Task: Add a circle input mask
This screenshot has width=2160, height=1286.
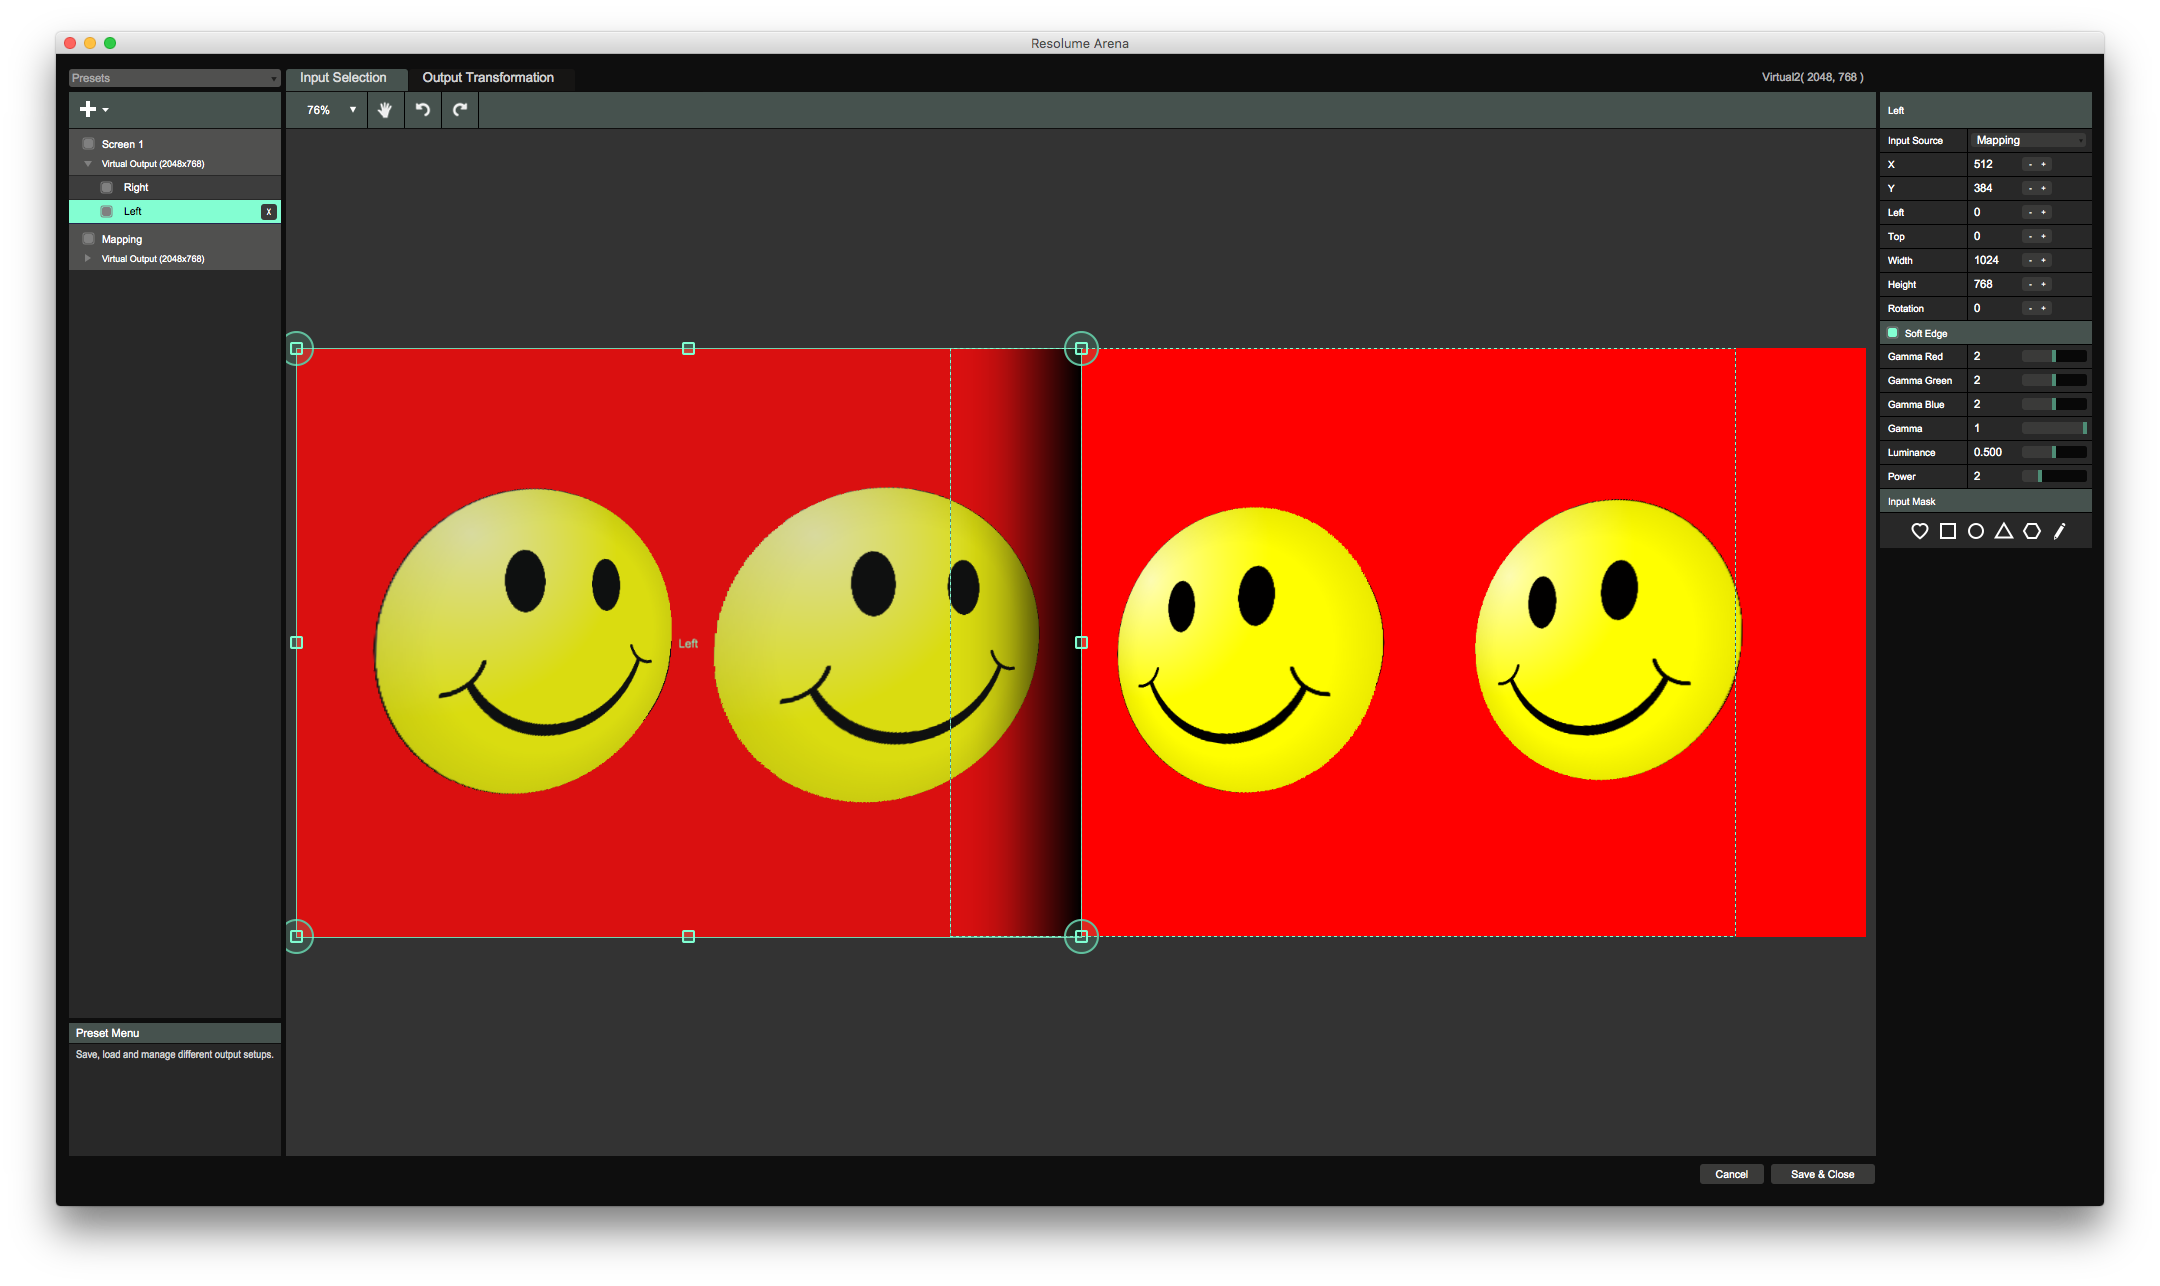Action: pyautogui.click(x=1975, y=531)
